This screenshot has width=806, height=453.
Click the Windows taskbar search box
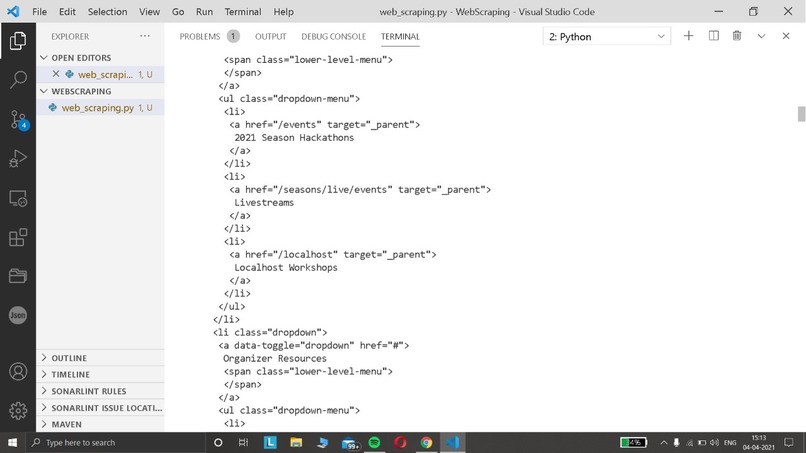pyautogui.click(x=116, y=442)
